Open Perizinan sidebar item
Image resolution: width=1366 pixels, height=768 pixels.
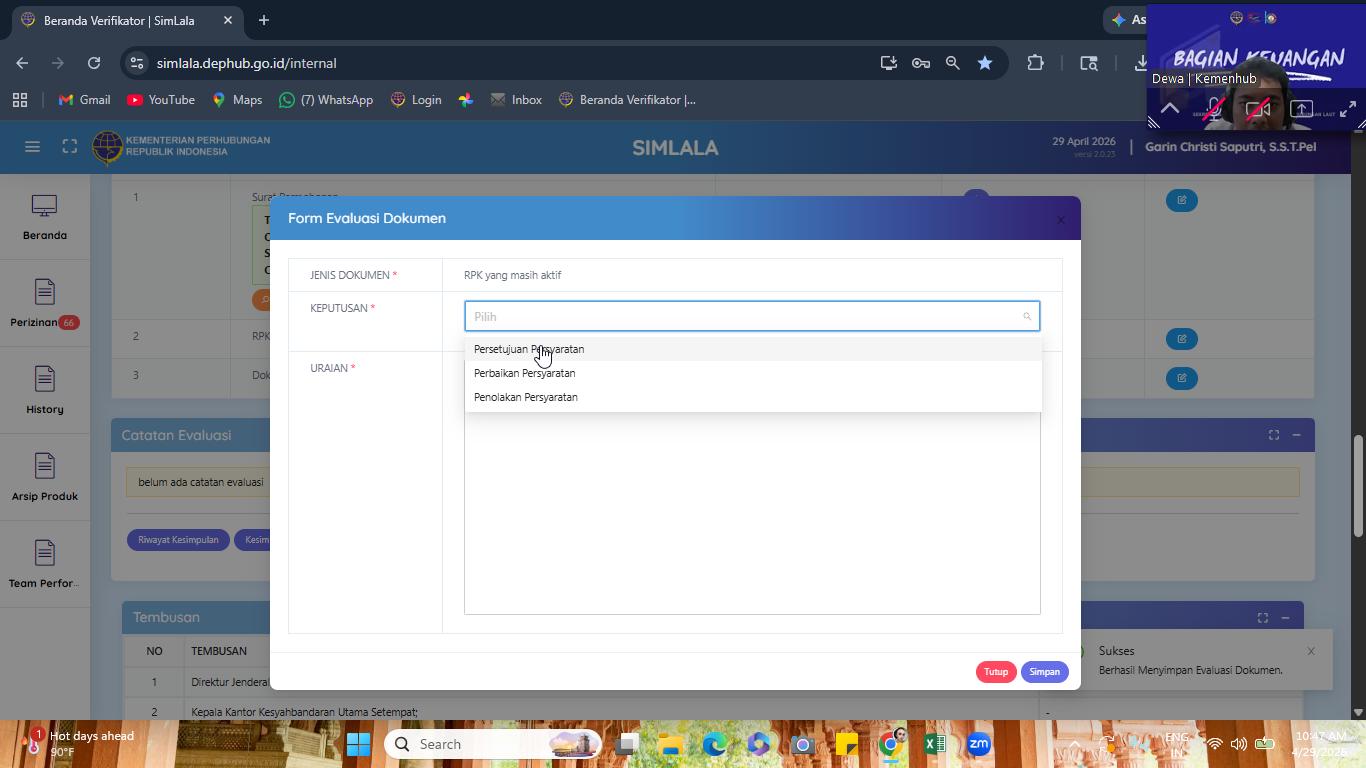pos(45,305)
